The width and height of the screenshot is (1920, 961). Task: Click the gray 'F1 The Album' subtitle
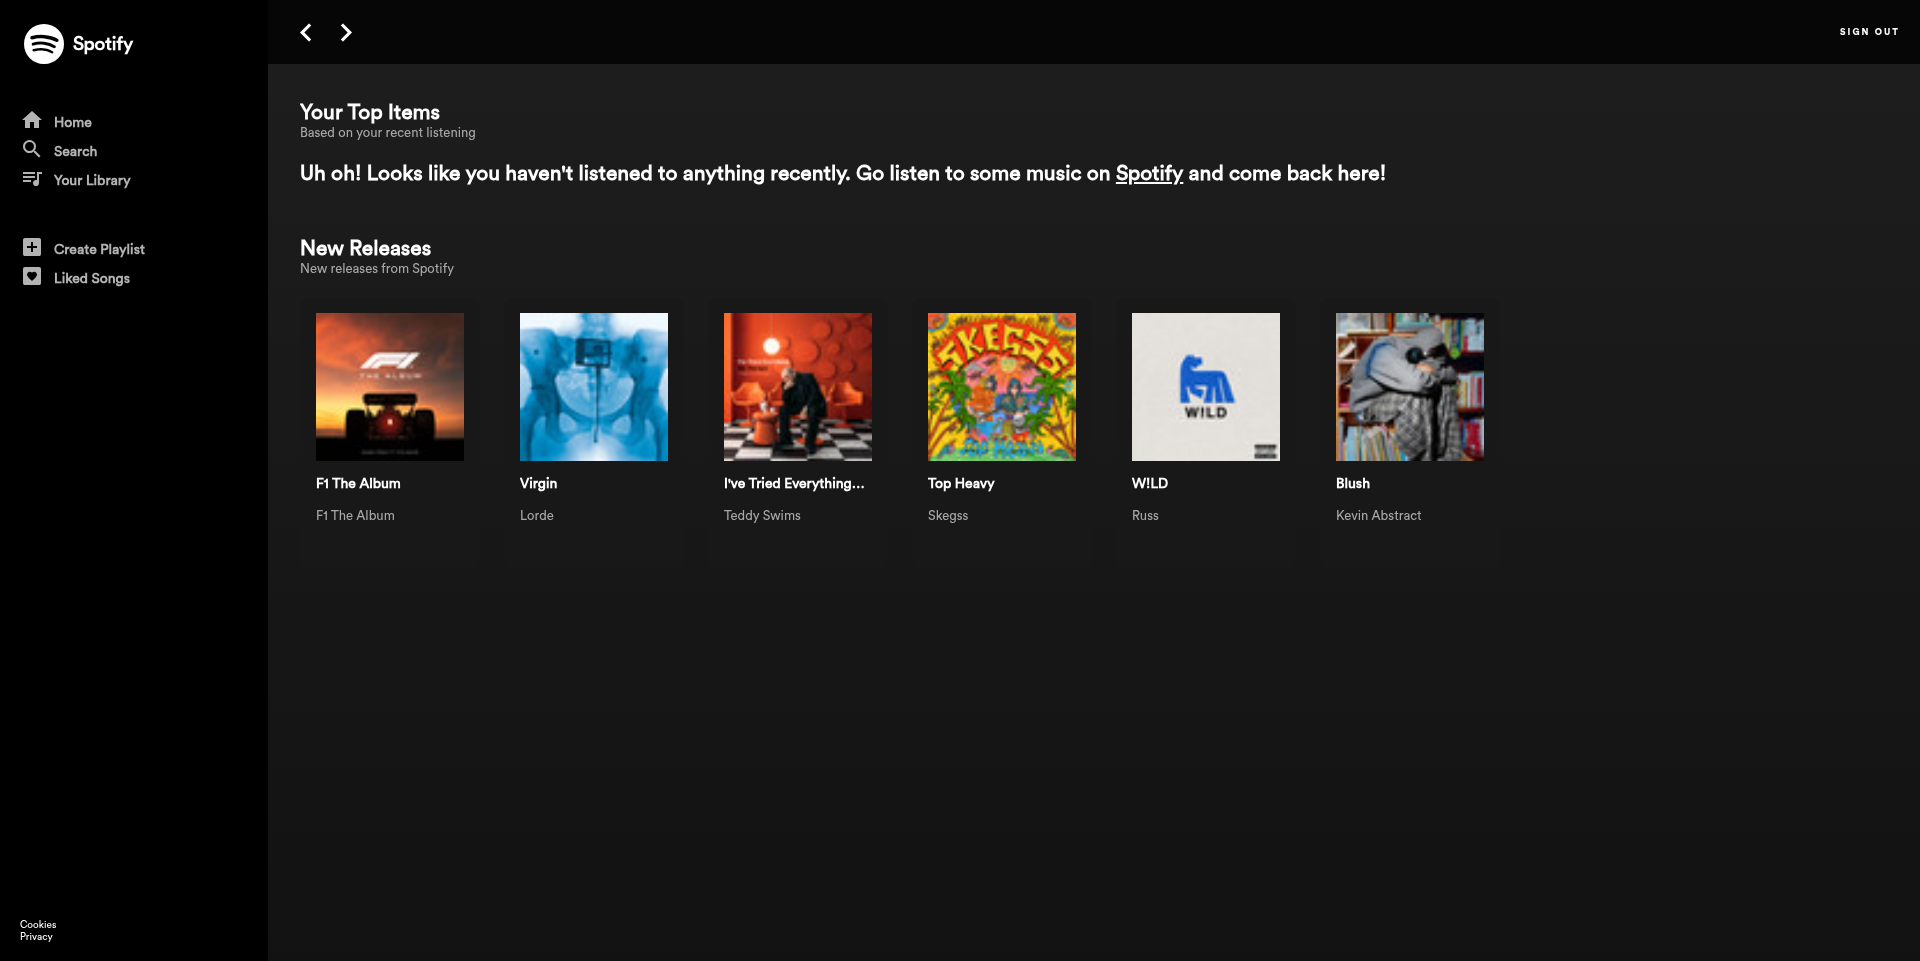355,515
